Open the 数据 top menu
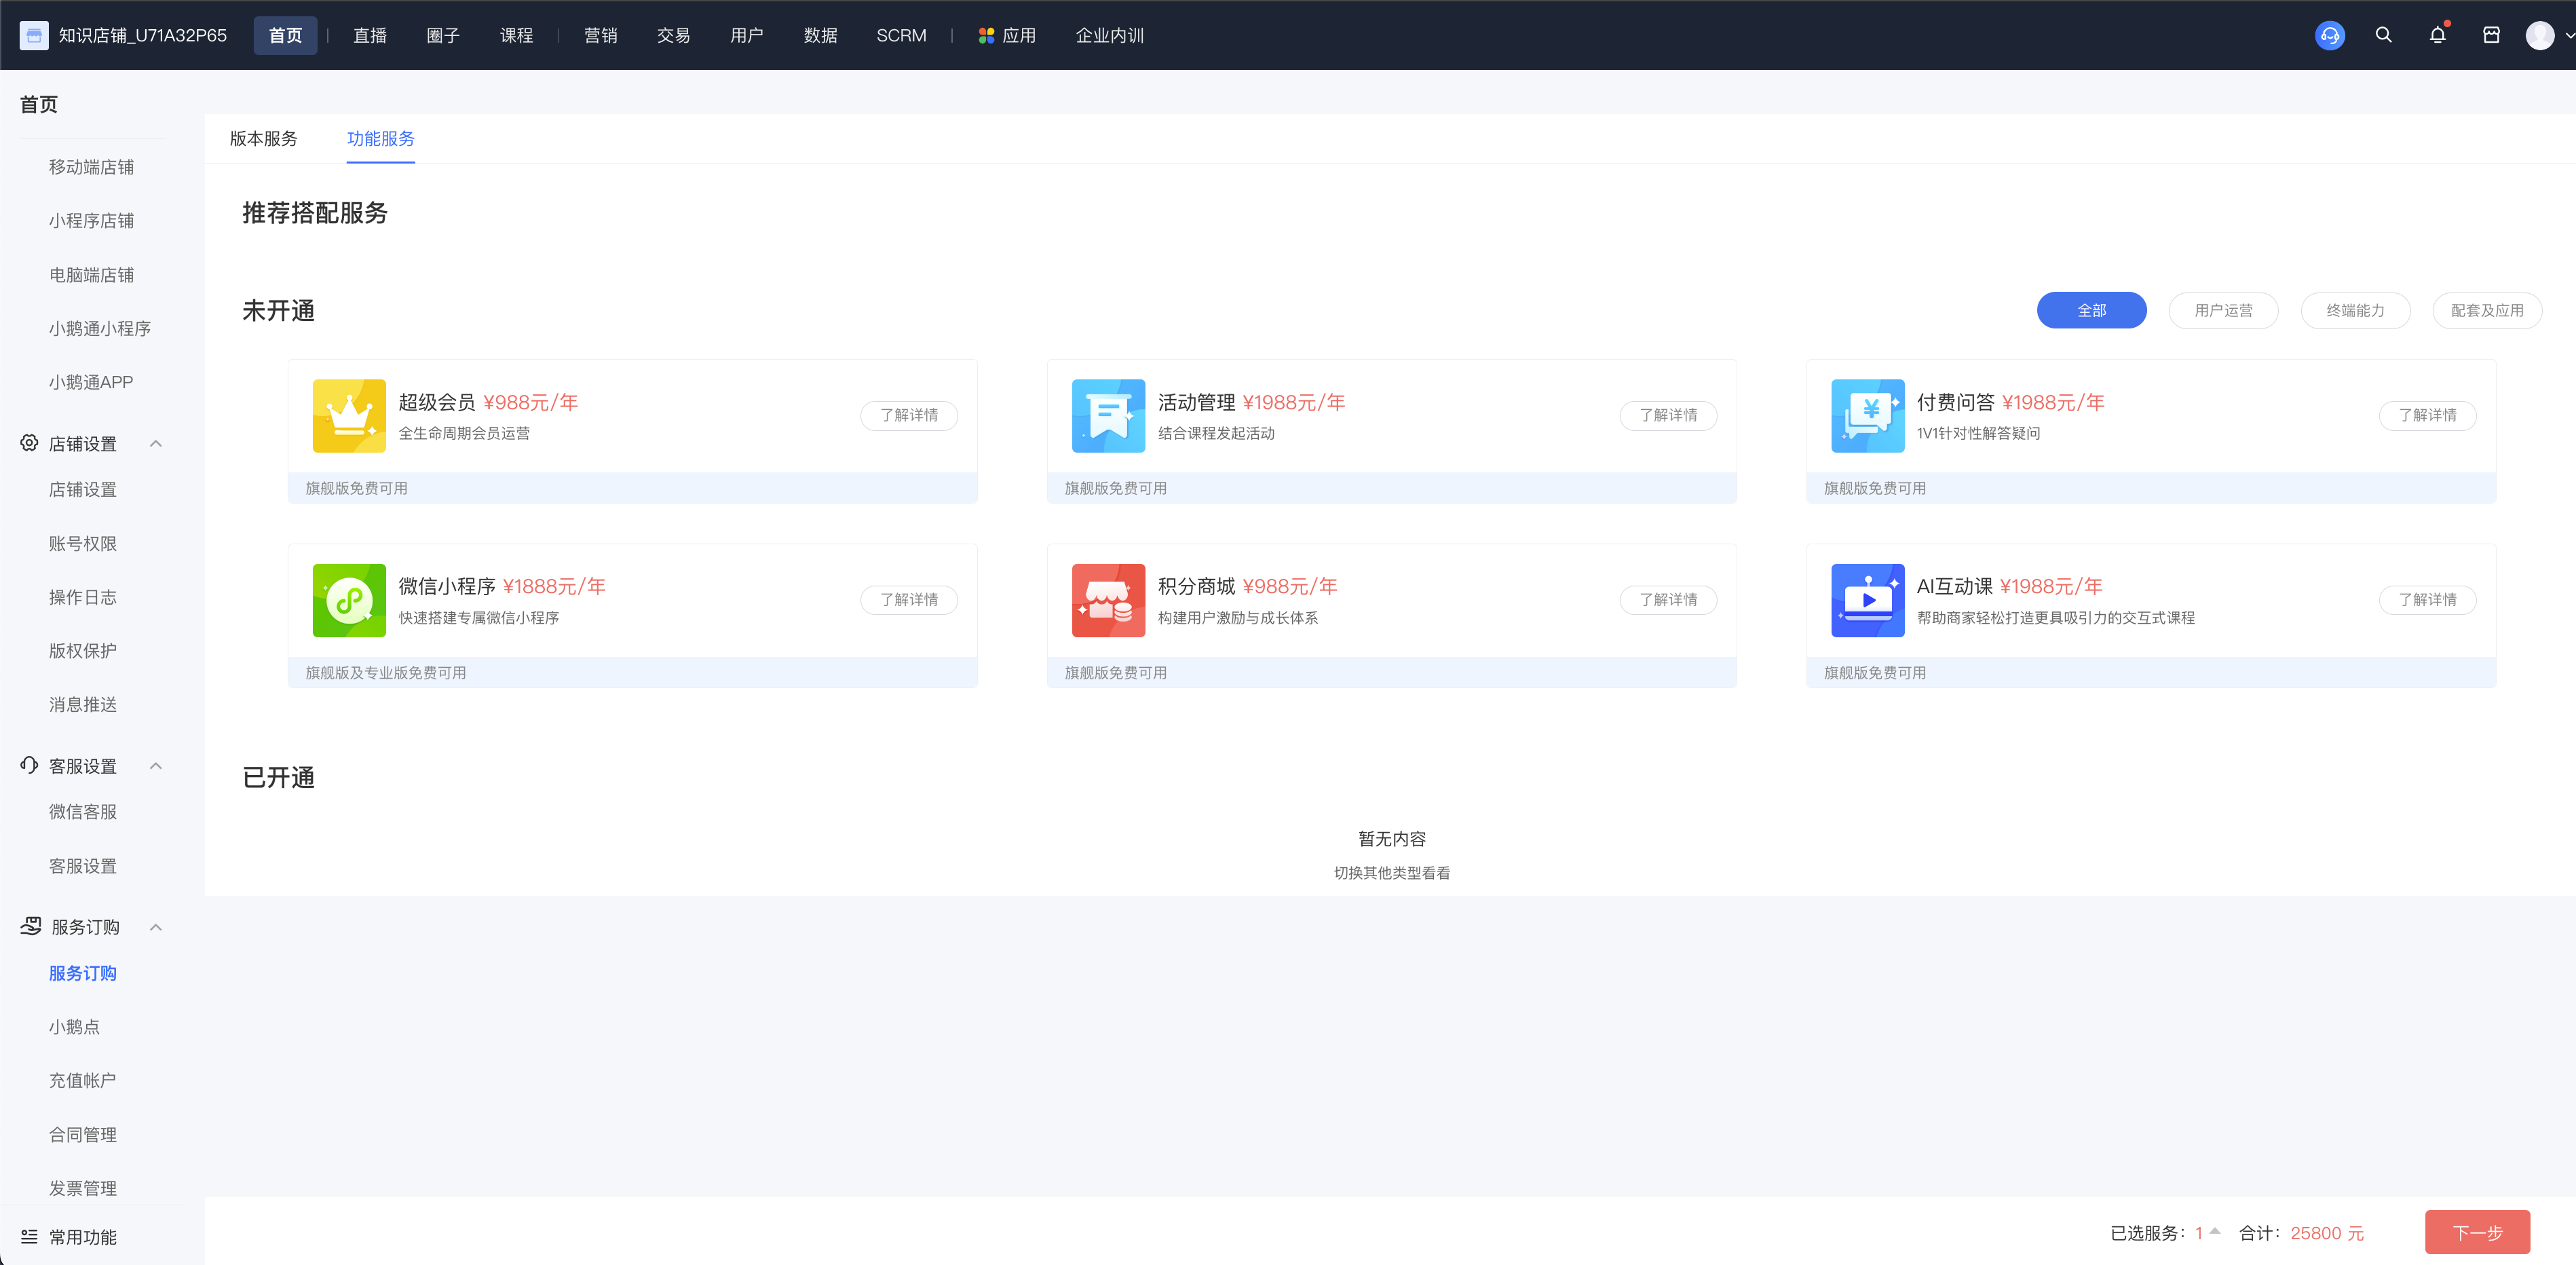The width and height of the screenshot is (2576, 1265). [820, 35]
